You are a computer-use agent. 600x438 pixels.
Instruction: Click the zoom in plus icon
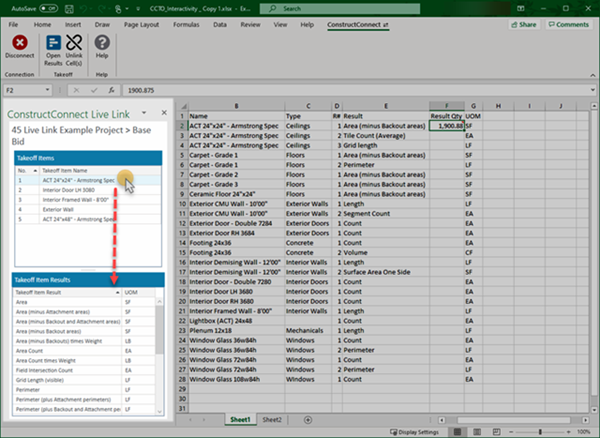coord(569,432)
